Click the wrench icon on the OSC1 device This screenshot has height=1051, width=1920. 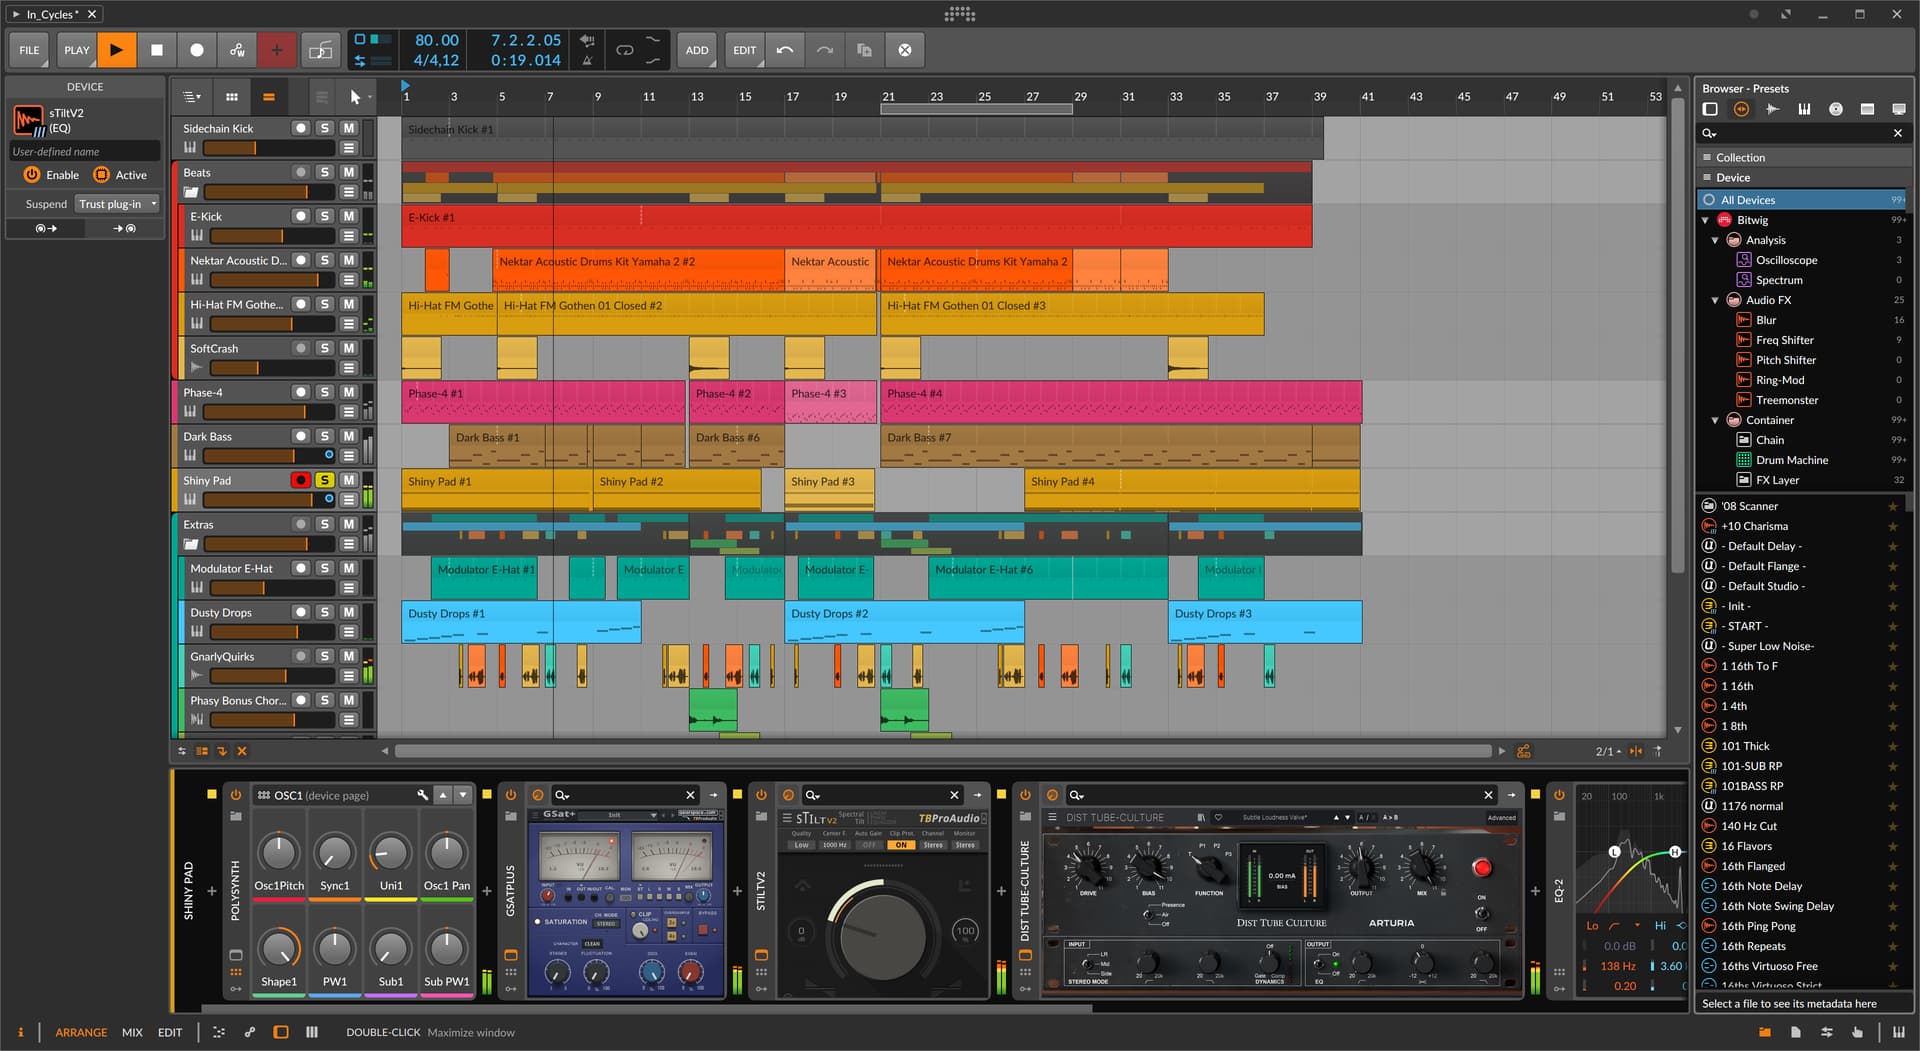[x=422, y=795]
